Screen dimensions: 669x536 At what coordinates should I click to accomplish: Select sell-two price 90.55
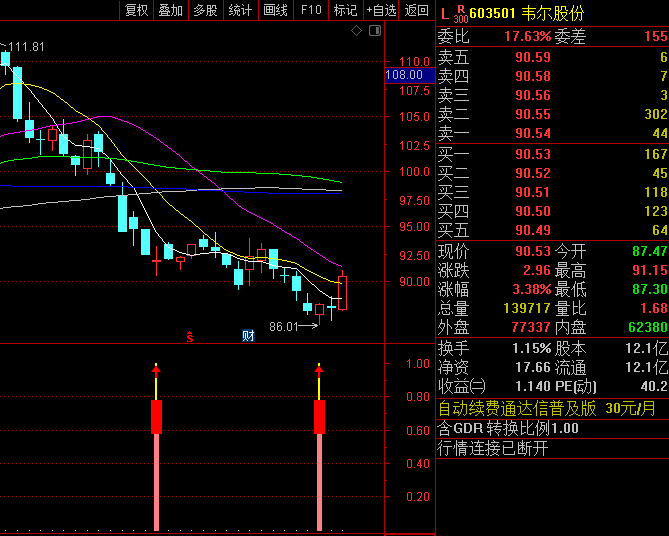coord(533,114)
